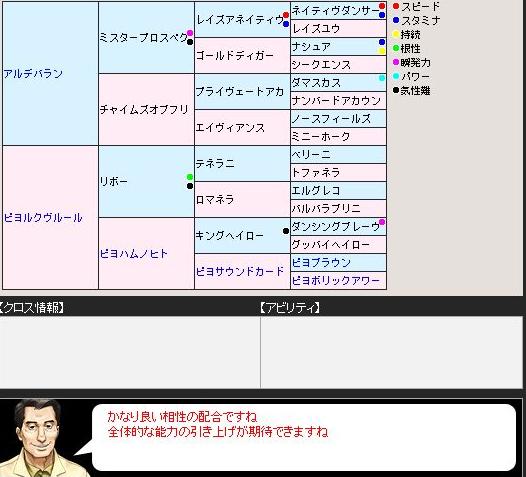Select the ゴールドディガー pedigree cell

242,56
